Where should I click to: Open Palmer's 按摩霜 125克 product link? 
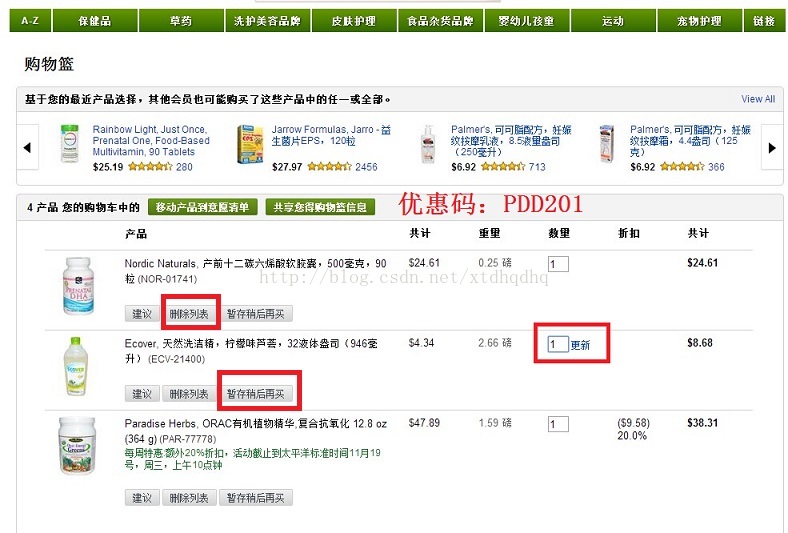[x=690, y=141]
